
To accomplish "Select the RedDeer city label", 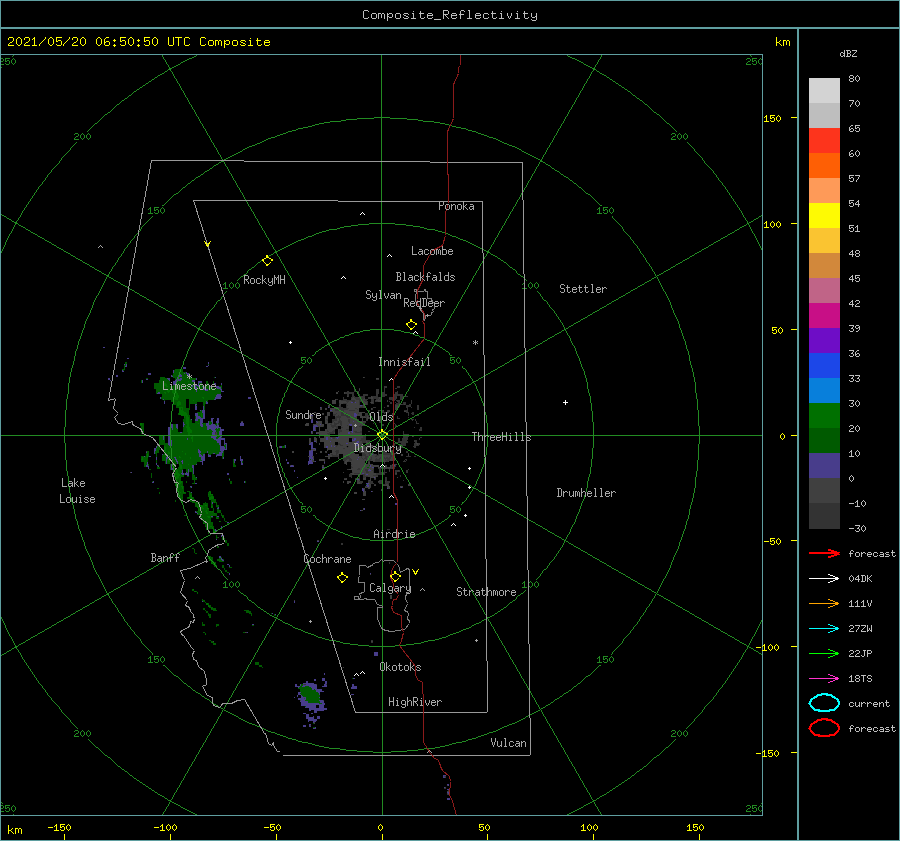I will tap(424, 303).
